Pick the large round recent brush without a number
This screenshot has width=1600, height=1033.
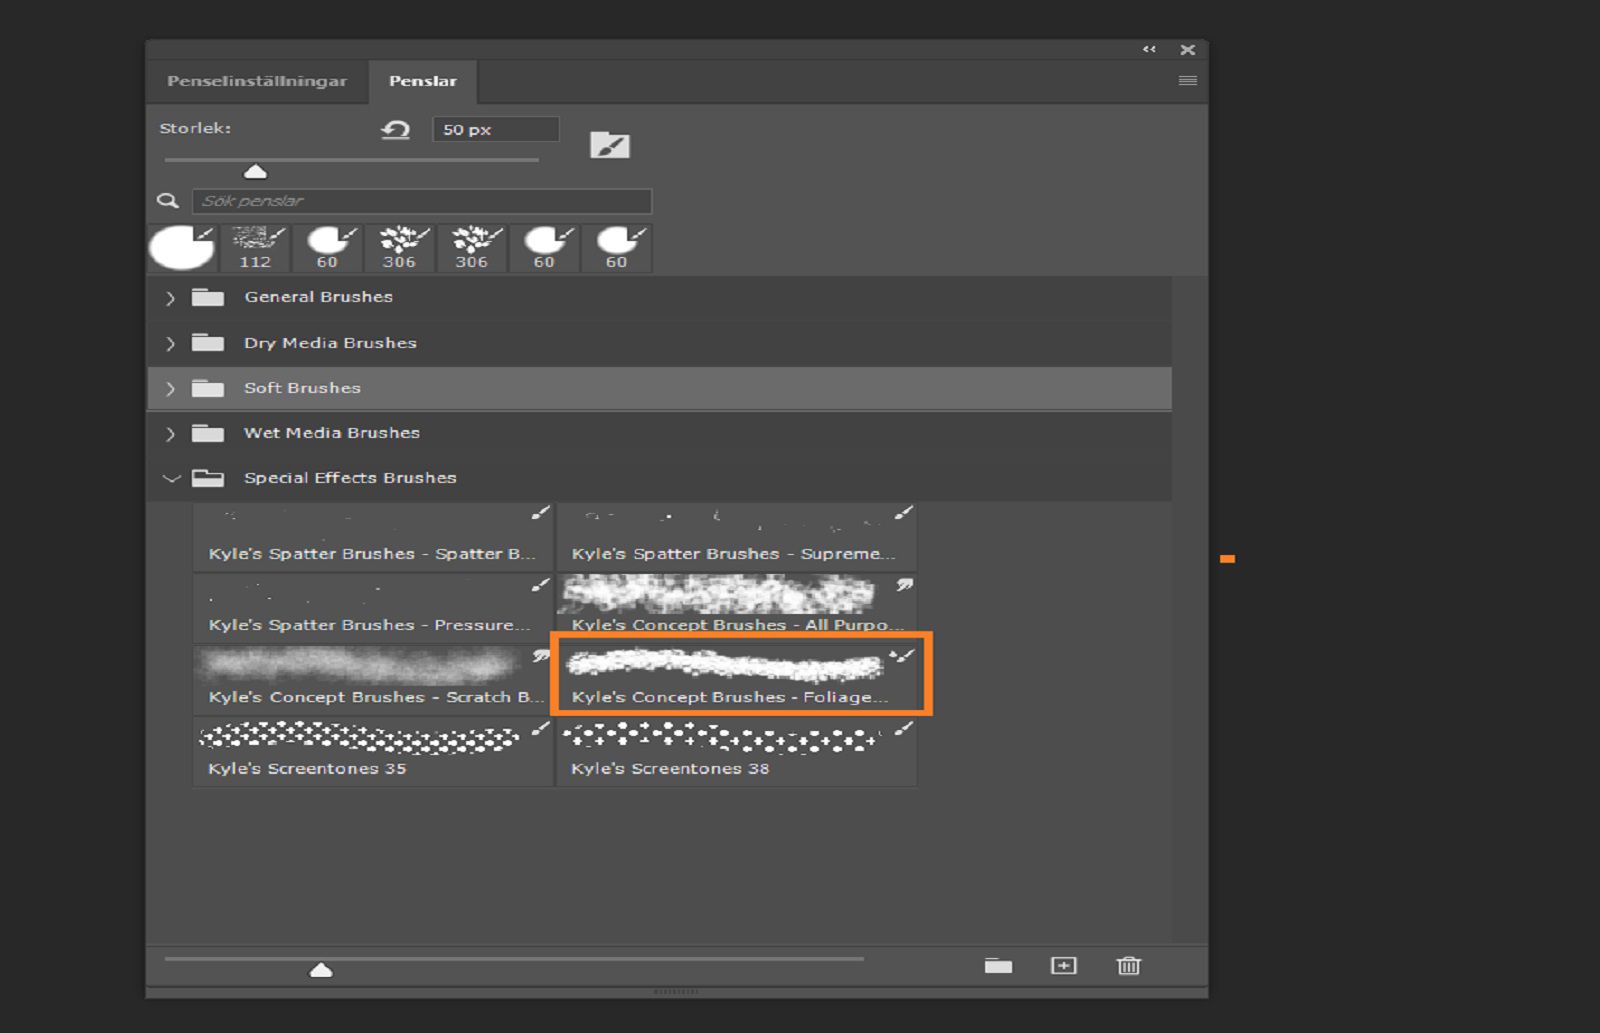[181, 248]
